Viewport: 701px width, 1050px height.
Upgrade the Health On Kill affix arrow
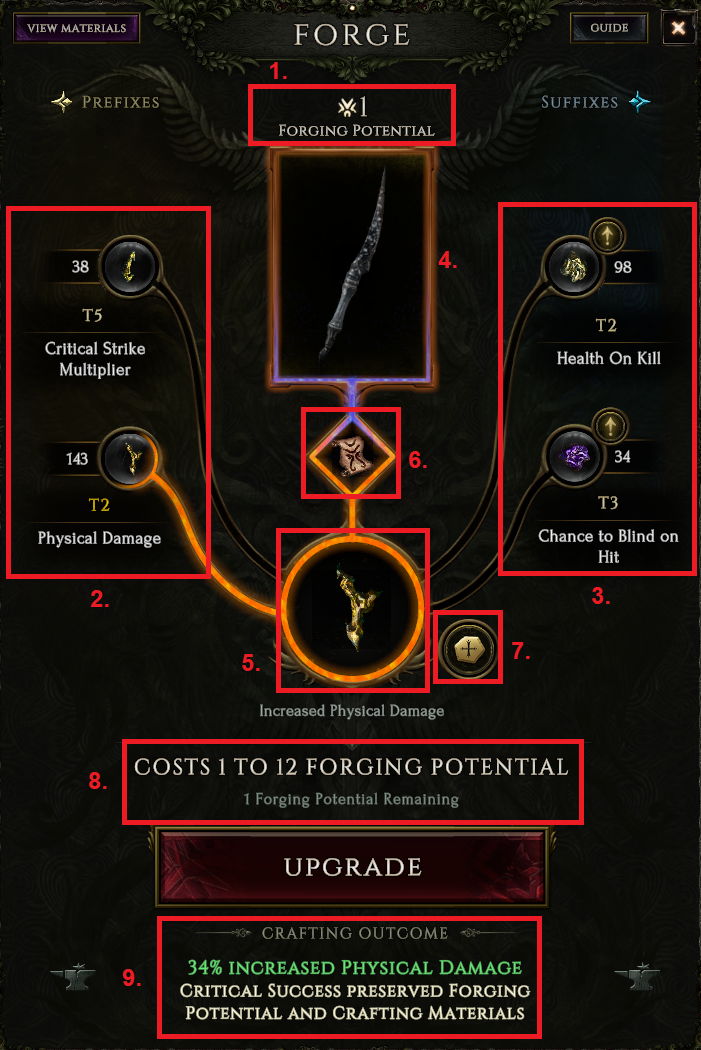(x=608, y=236)
